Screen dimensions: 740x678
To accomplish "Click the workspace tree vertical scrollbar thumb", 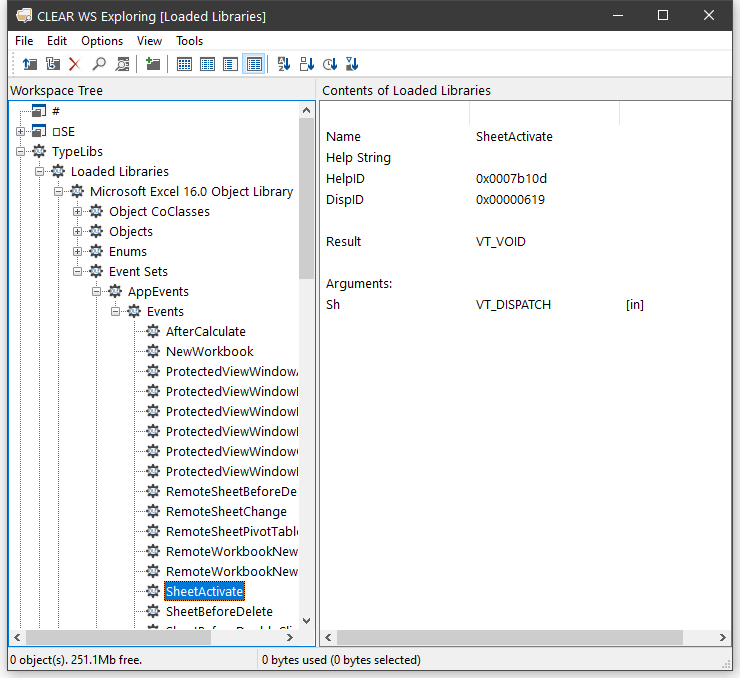I will point(307,200).
